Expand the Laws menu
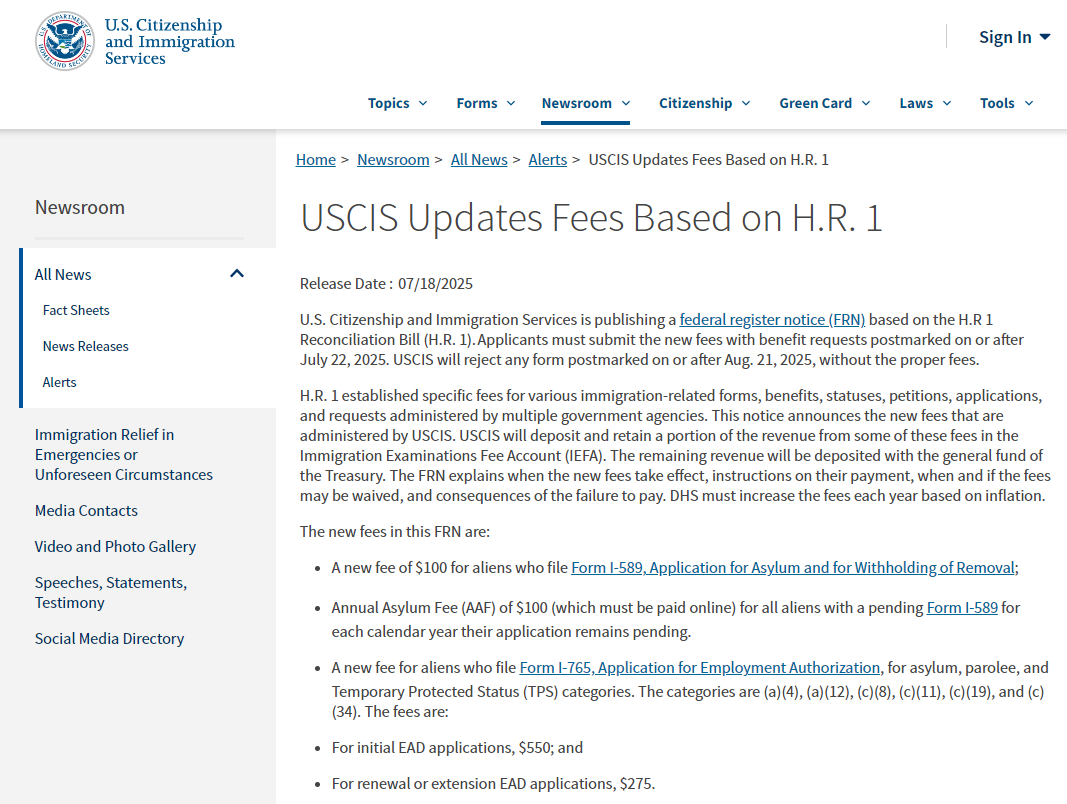This screenshot has width=1067, height=804. (x=924, y=103)
